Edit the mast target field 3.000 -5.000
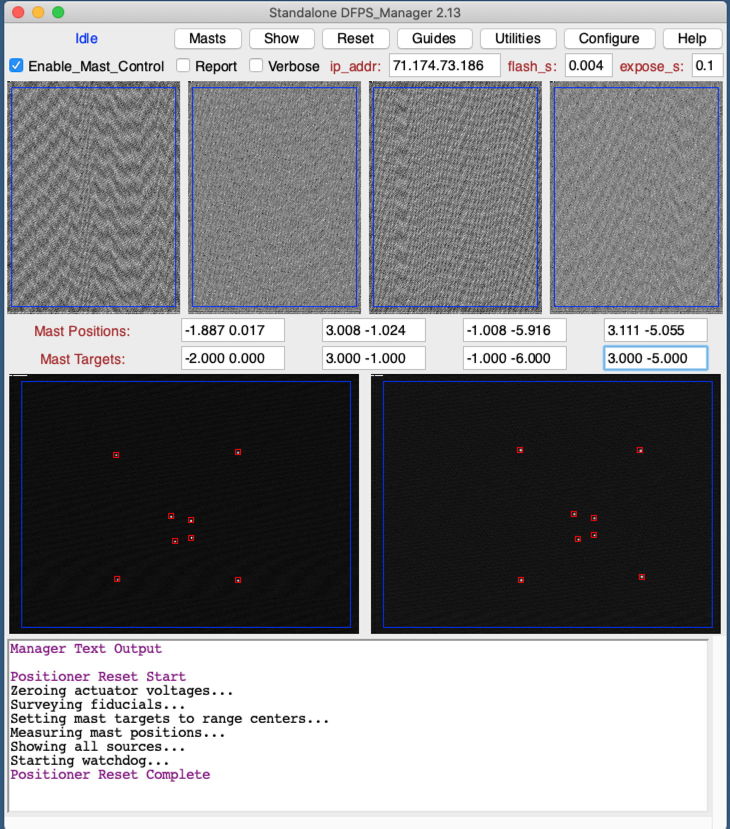 tap(655, 358)
